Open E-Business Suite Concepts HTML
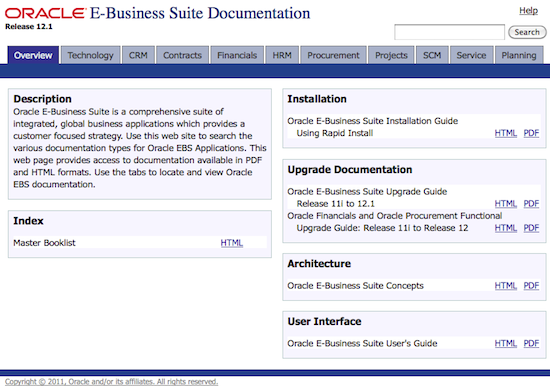 pos(505,285)
